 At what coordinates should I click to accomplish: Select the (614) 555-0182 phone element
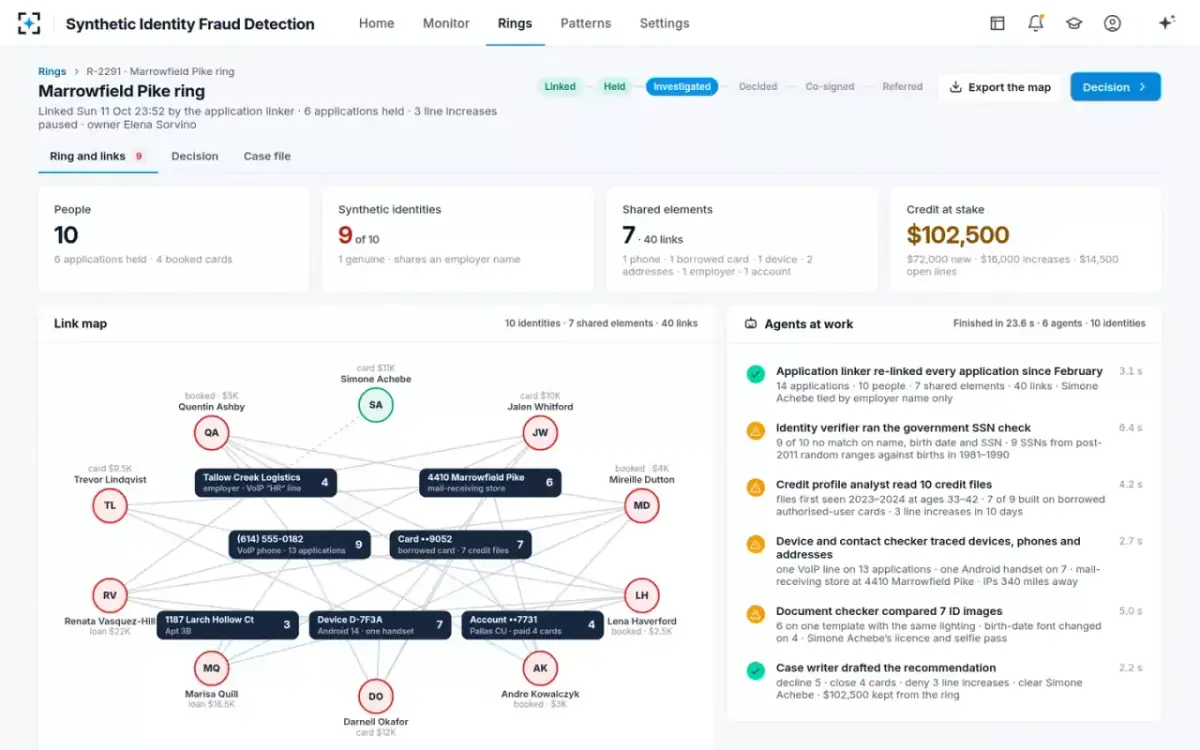coord(299,544)
